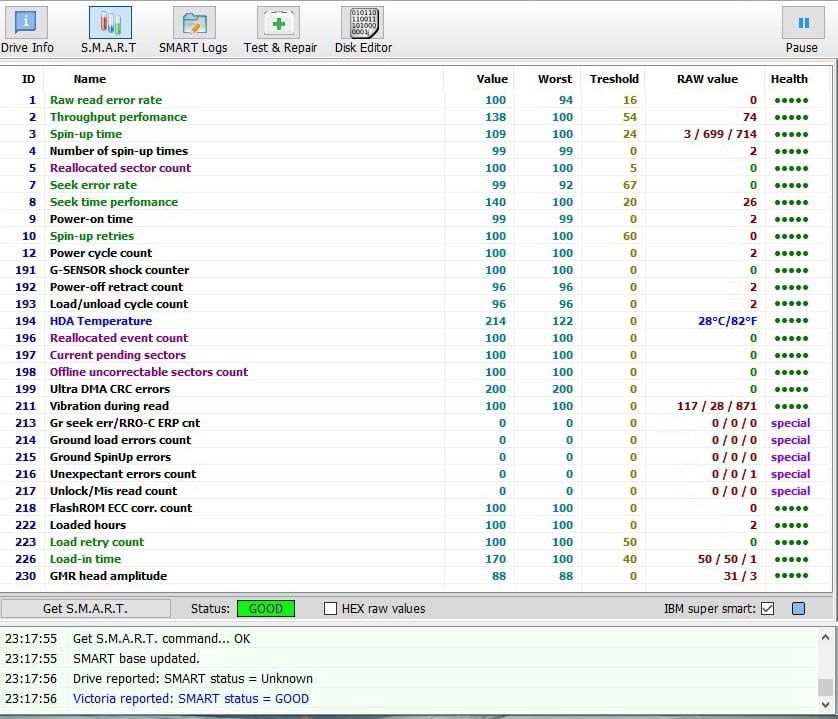This screenshot has width=838, height=719.
Task: Click raw value 3 / 699 / 714
Action: [720, 134]
